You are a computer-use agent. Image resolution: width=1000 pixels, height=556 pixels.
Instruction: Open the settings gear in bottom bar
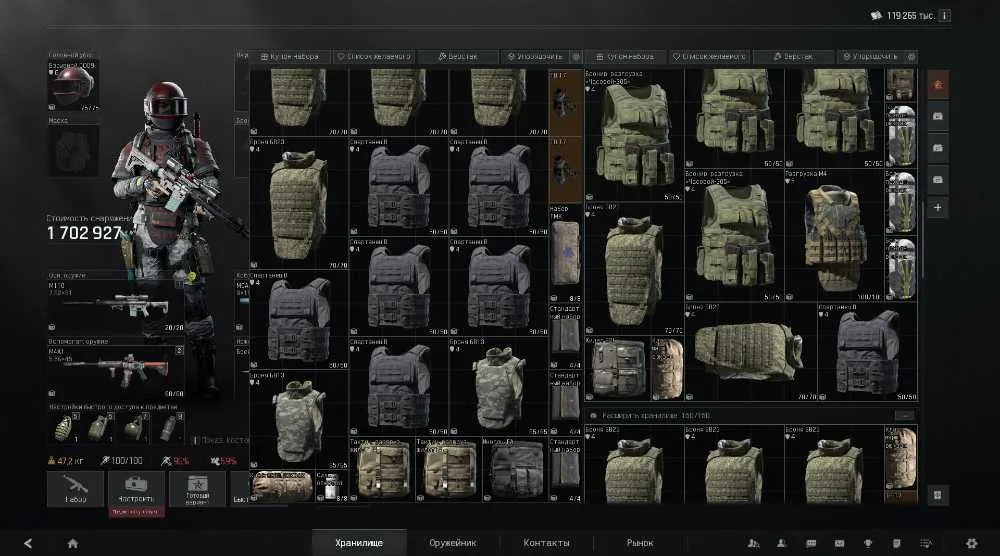point(971,543)
